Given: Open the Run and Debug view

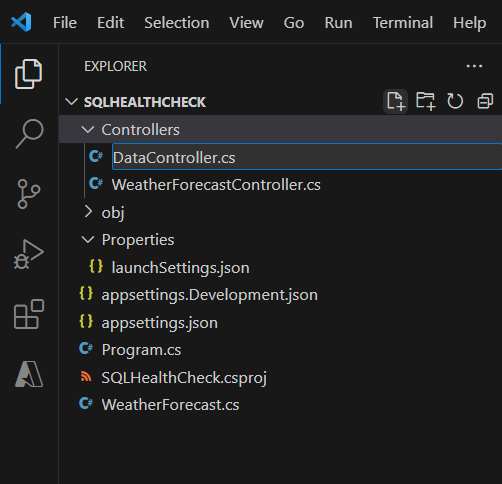Looking at the screenshot, I should [x=29, y=254].
